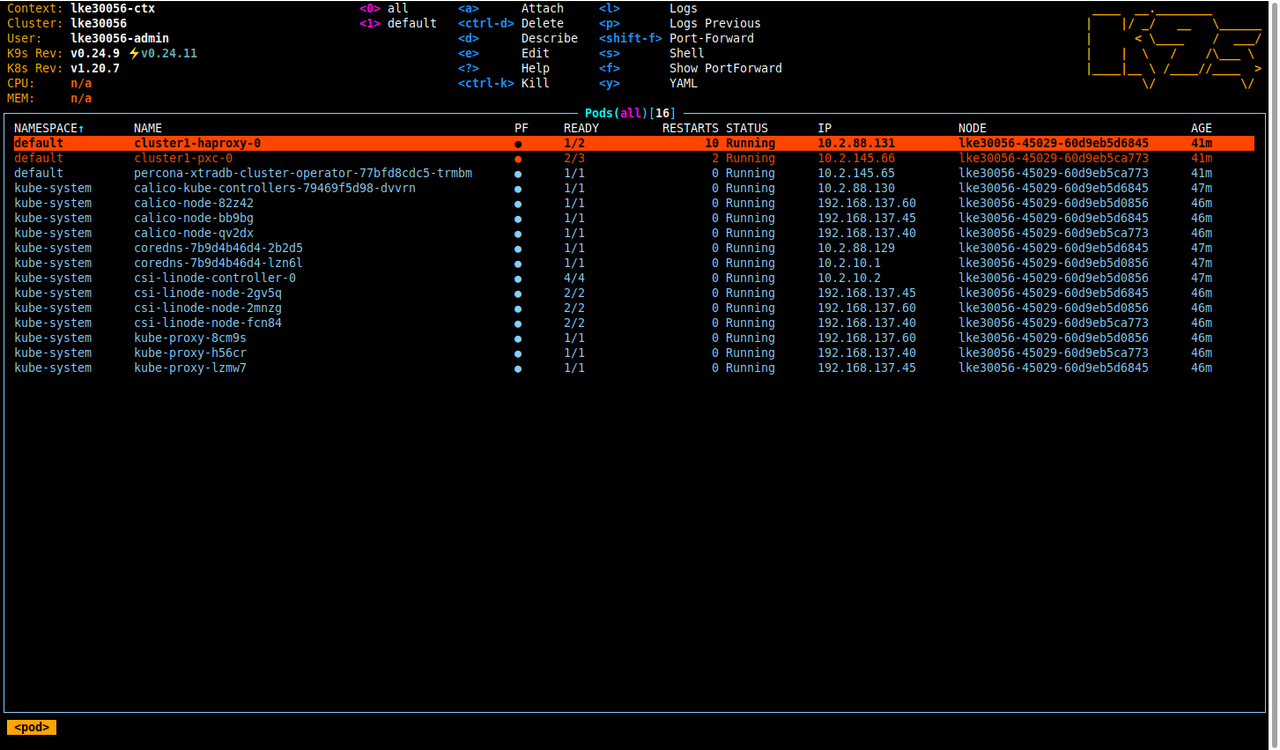The image size is (1280, 750).
Task: Click the Shell shortcut entry
Action: point(652,53)
